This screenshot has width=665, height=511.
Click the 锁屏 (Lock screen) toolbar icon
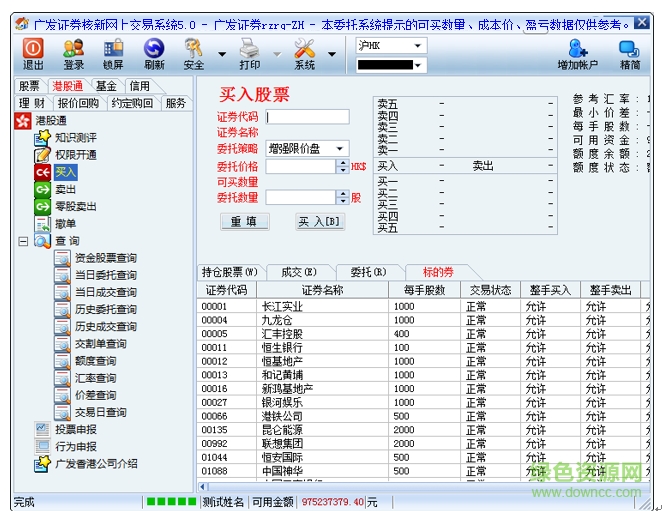pyautogui.click(x=113, y=53)
